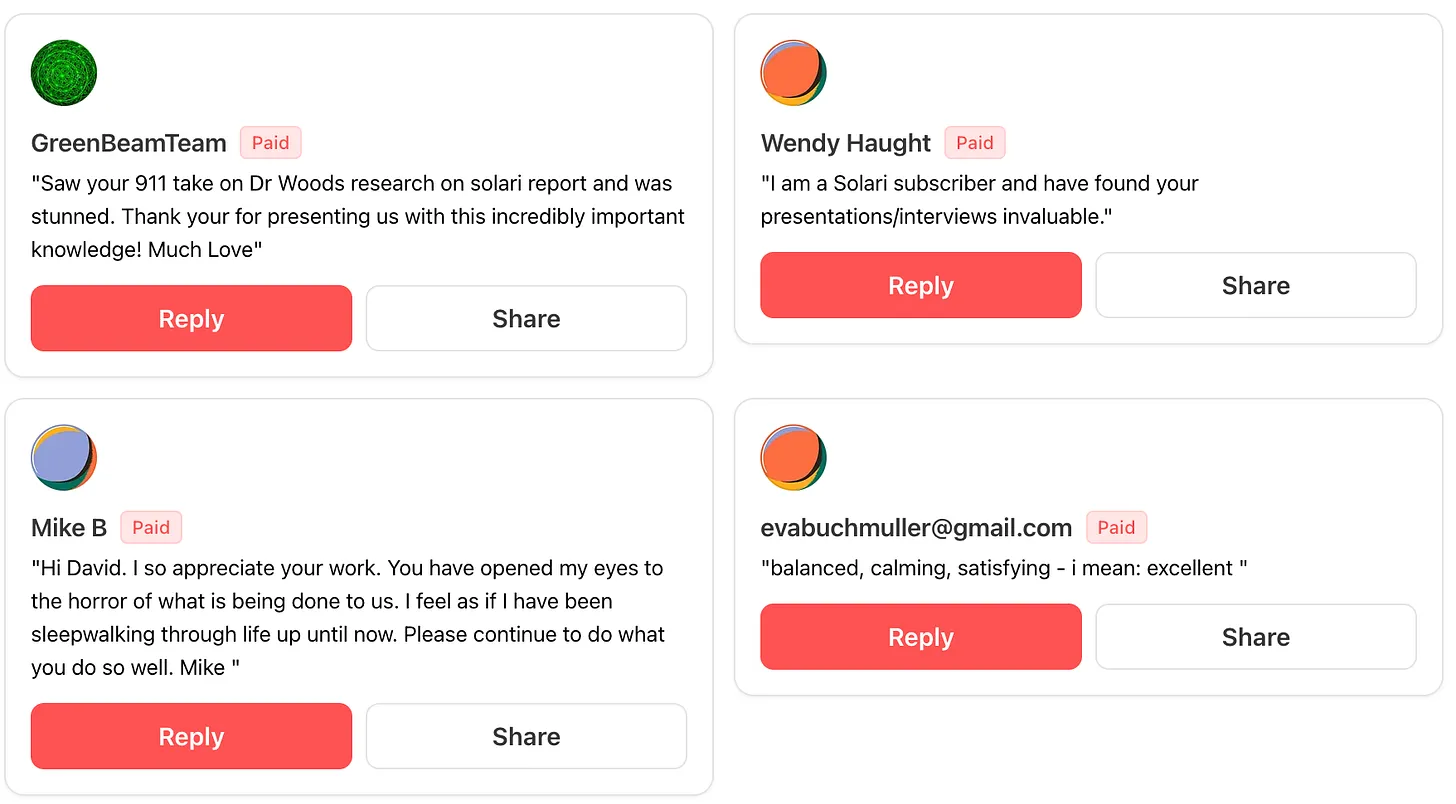Click Mike B's purple avatar icon
This screenshot has height=804, width=1456.
[x=64, y=458]
